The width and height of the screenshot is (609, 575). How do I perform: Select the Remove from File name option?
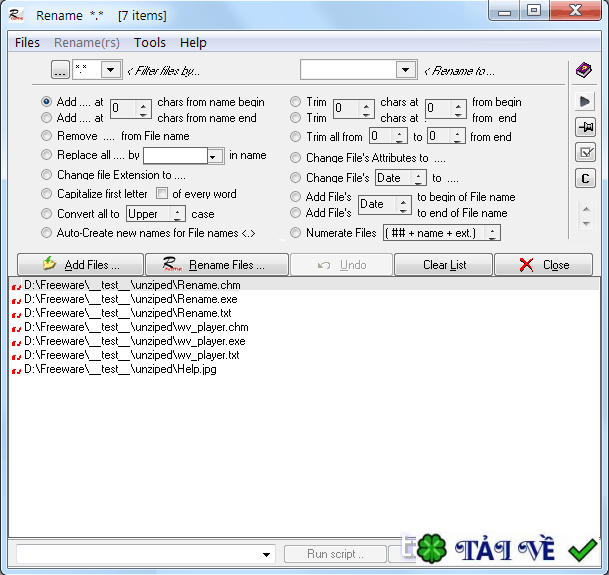tap(47, 136)
